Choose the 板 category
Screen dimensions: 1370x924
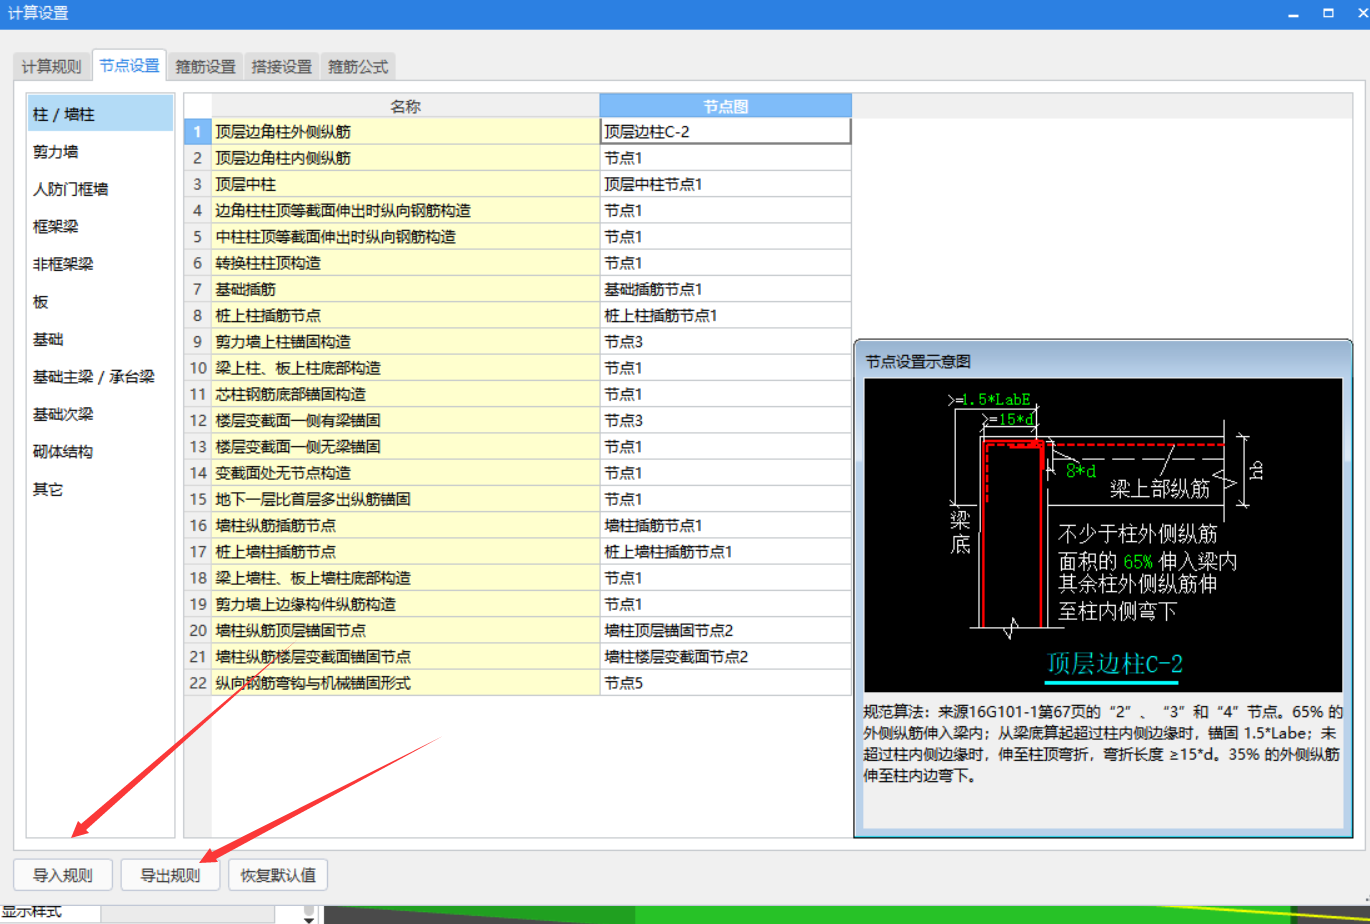[x=100, y=302]
